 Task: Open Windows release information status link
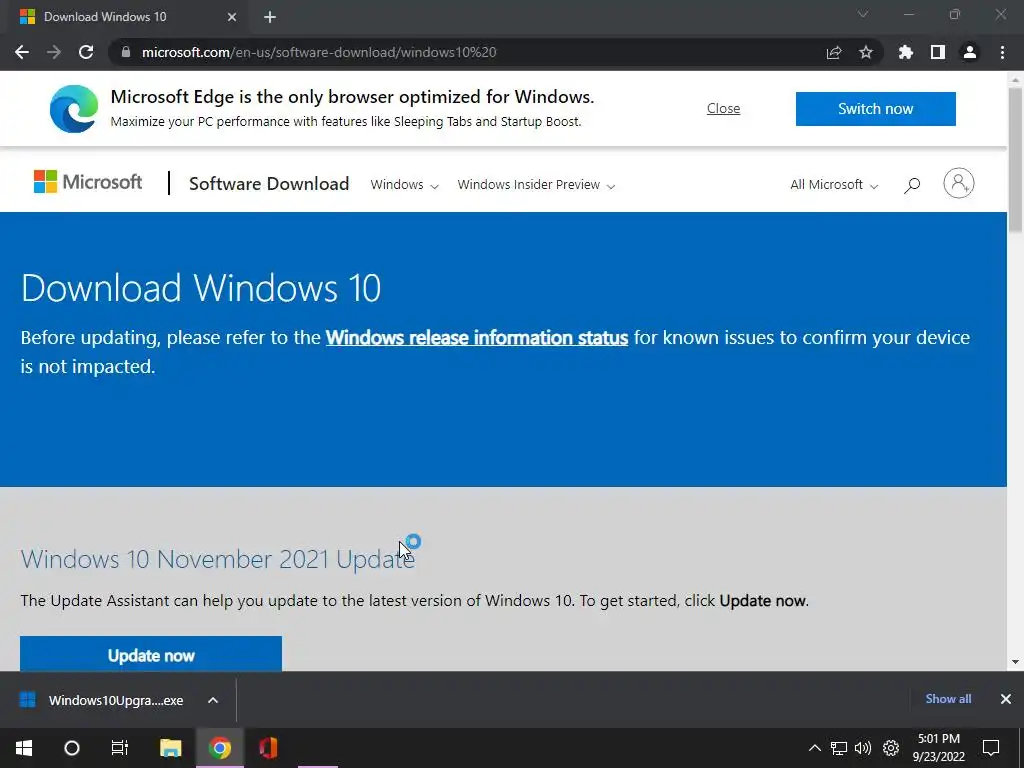click(477, 338)
